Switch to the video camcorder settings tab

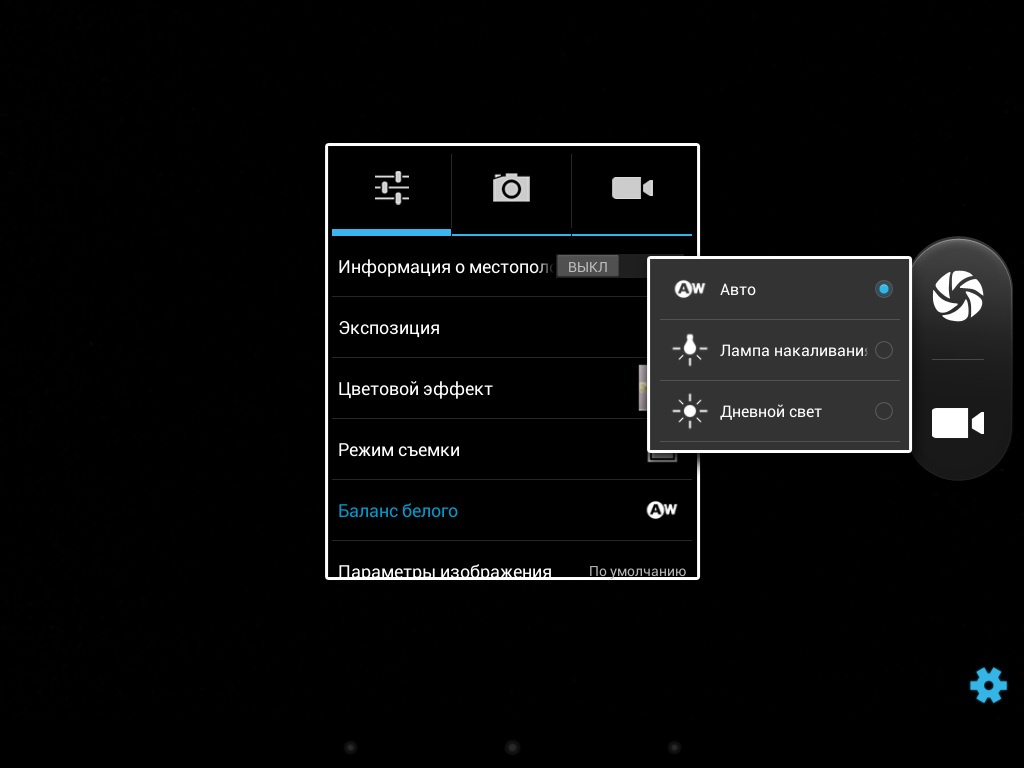[x=632, y=188]
